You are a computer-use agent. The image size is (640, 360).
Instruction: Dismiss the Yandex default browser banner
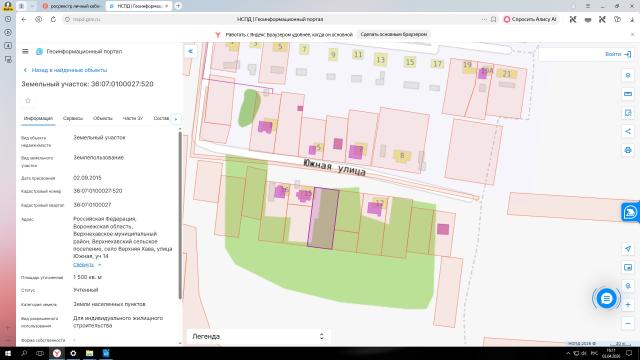tap(633, 34)
